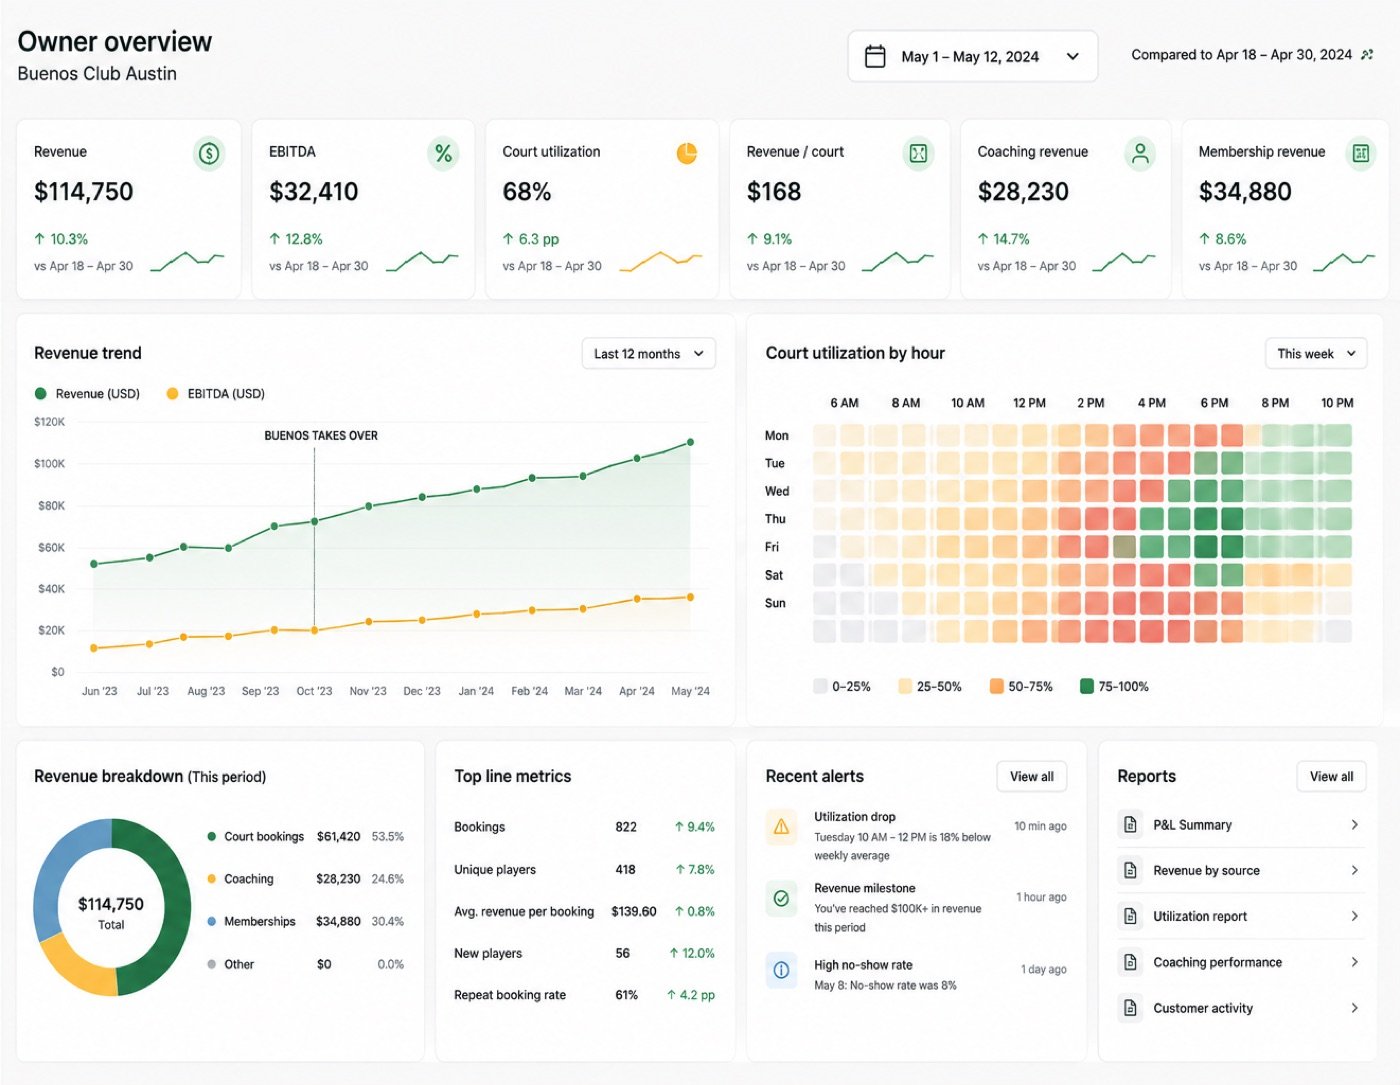The height and width of the screenshot is (1085, 1400).
Task: Open the Revenue milestone alert
Action: pos(916,907)
